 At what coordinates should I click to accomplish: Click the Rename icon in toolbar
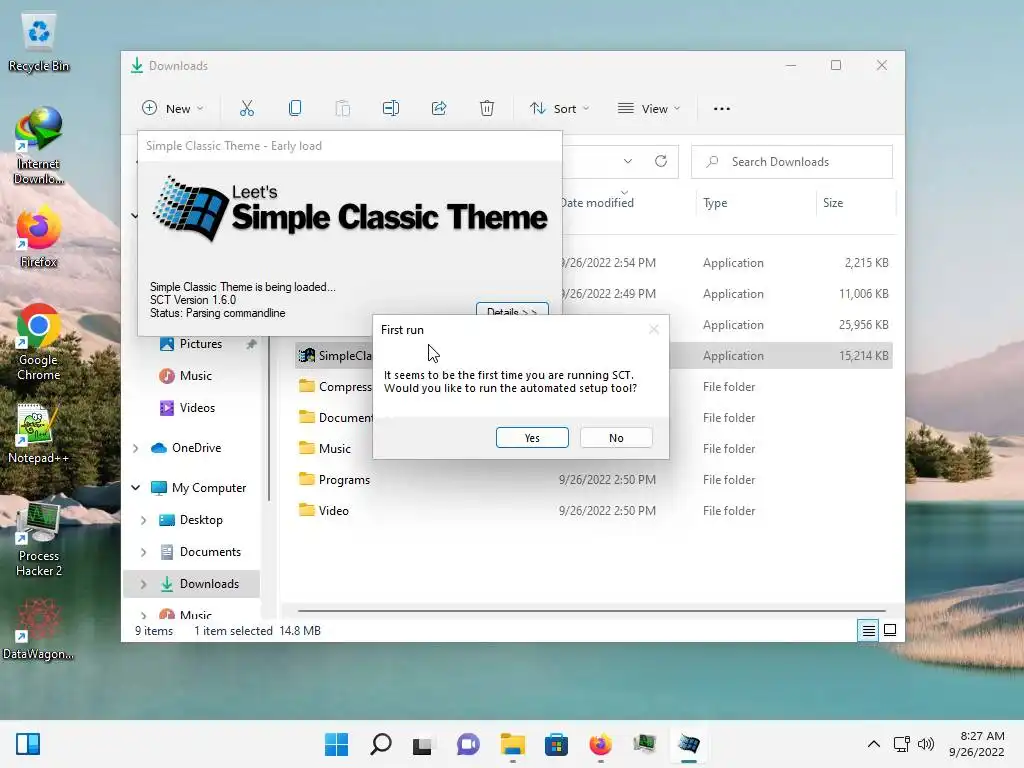[391, 108]
